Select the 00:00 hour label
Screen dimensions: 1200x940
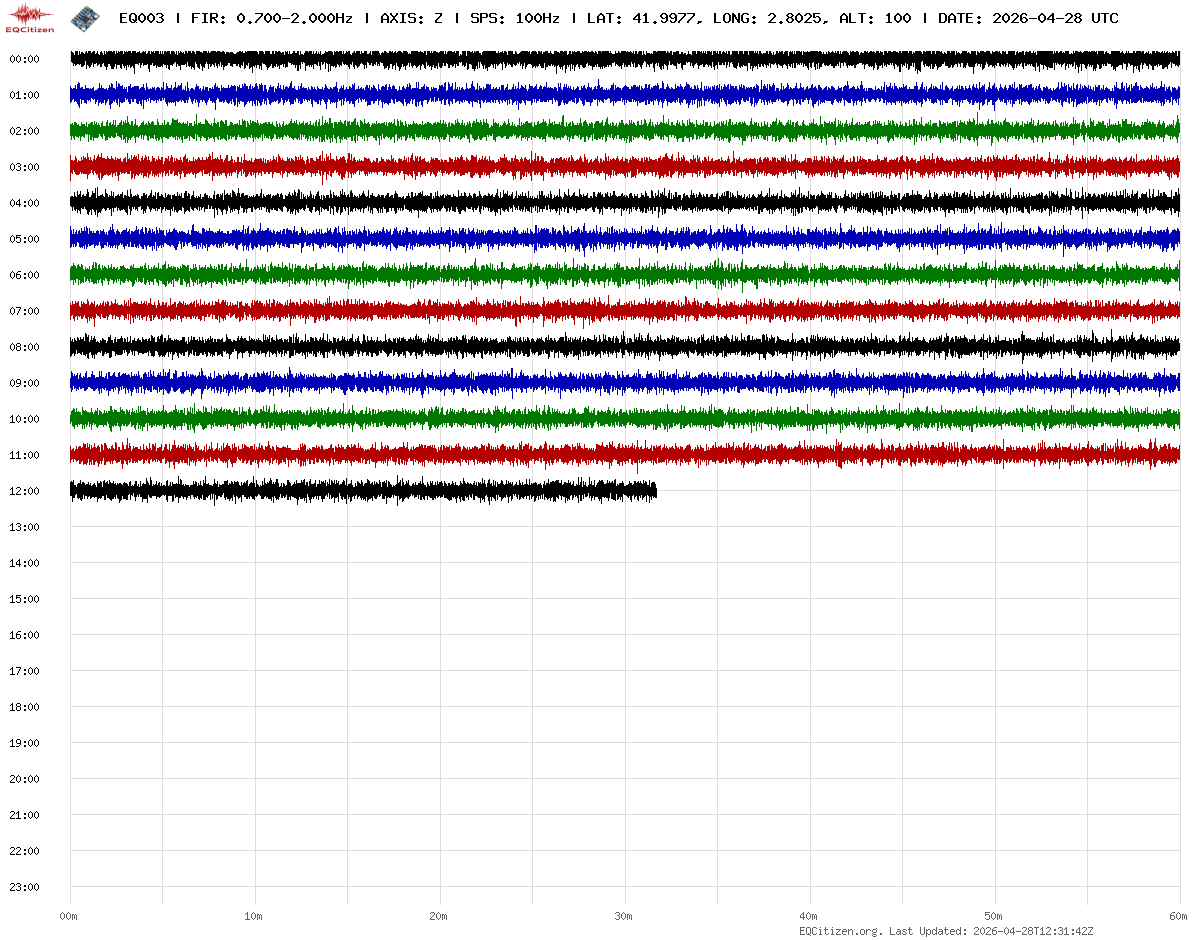24,59
